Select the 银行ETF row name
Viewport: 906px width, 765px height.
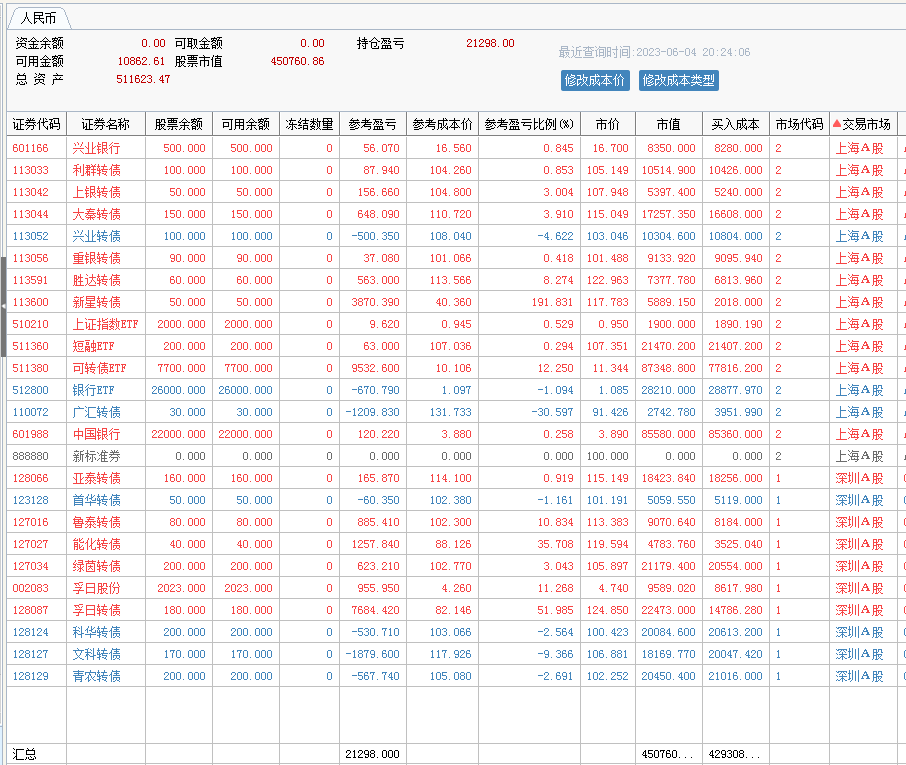(x=93, y=390)
